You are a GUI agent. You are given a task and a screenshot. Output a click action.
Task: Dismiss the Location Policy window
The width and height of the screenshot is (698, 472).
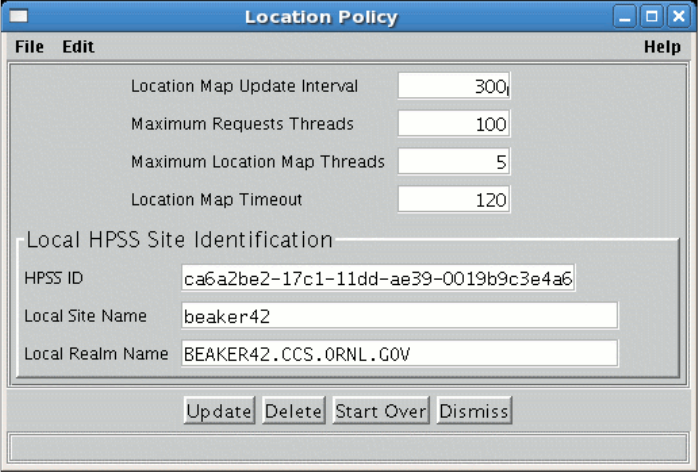coord(474,411)
